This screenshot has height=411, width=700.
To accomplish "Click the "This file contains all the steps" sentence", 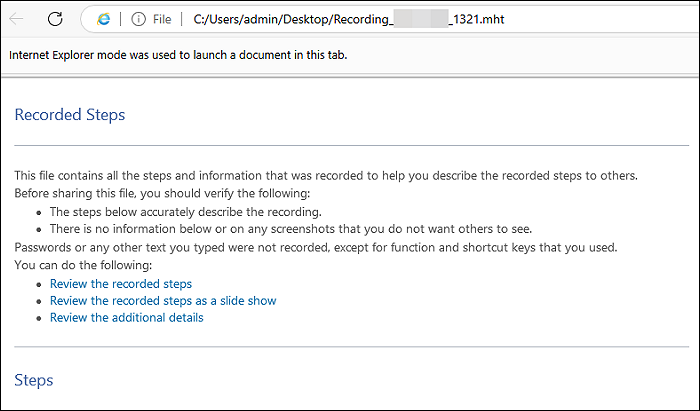I will [x=326, y=176].
